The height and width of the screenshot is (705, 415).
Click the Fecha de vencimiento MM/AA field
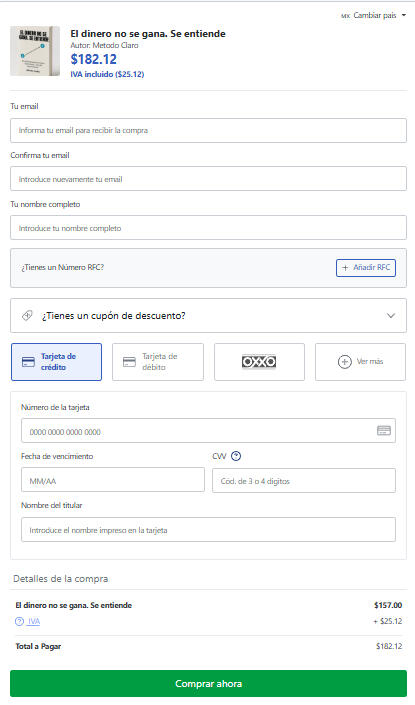[113, 480]
